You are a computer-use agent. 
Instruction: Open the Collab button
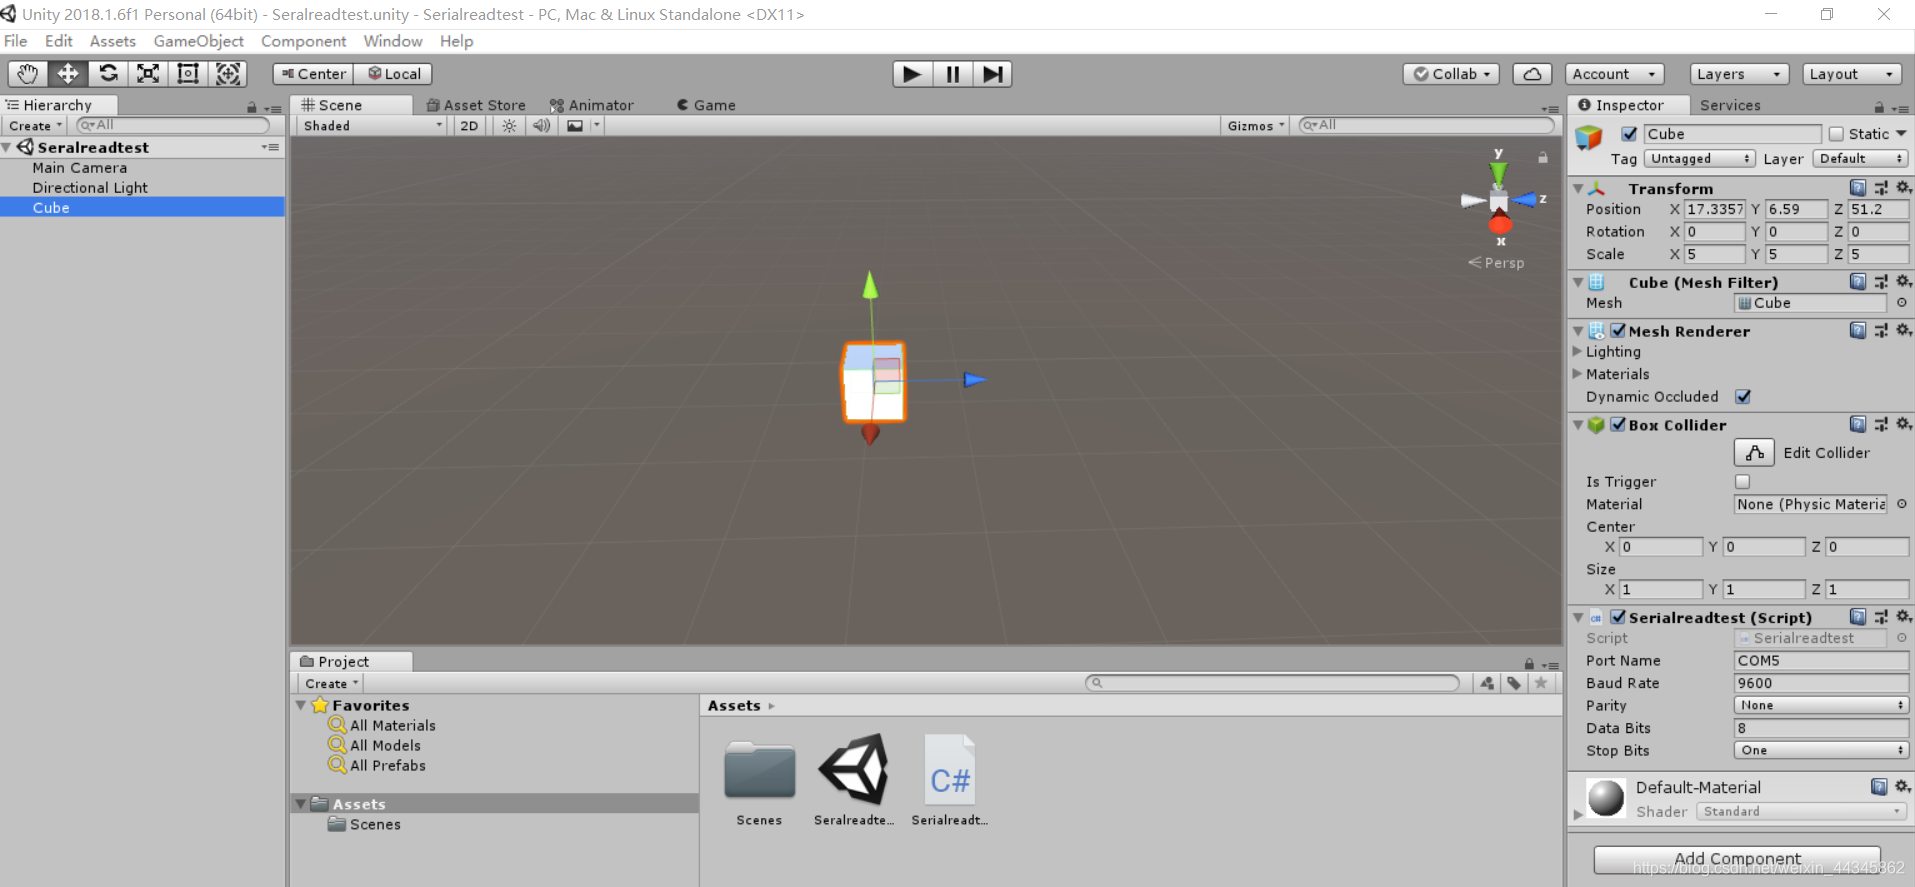(x=1451, y=74)
